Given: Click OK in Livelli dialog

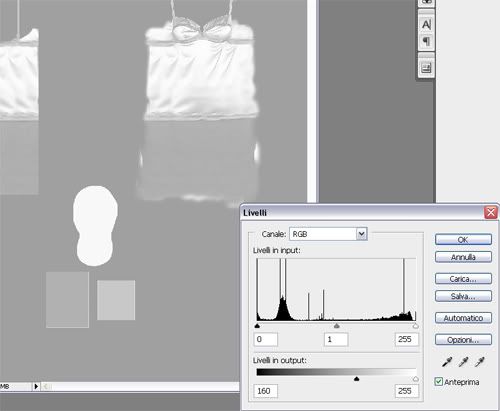Looking at the screenshot, I should pyautogui.click(x=463, y=240).
